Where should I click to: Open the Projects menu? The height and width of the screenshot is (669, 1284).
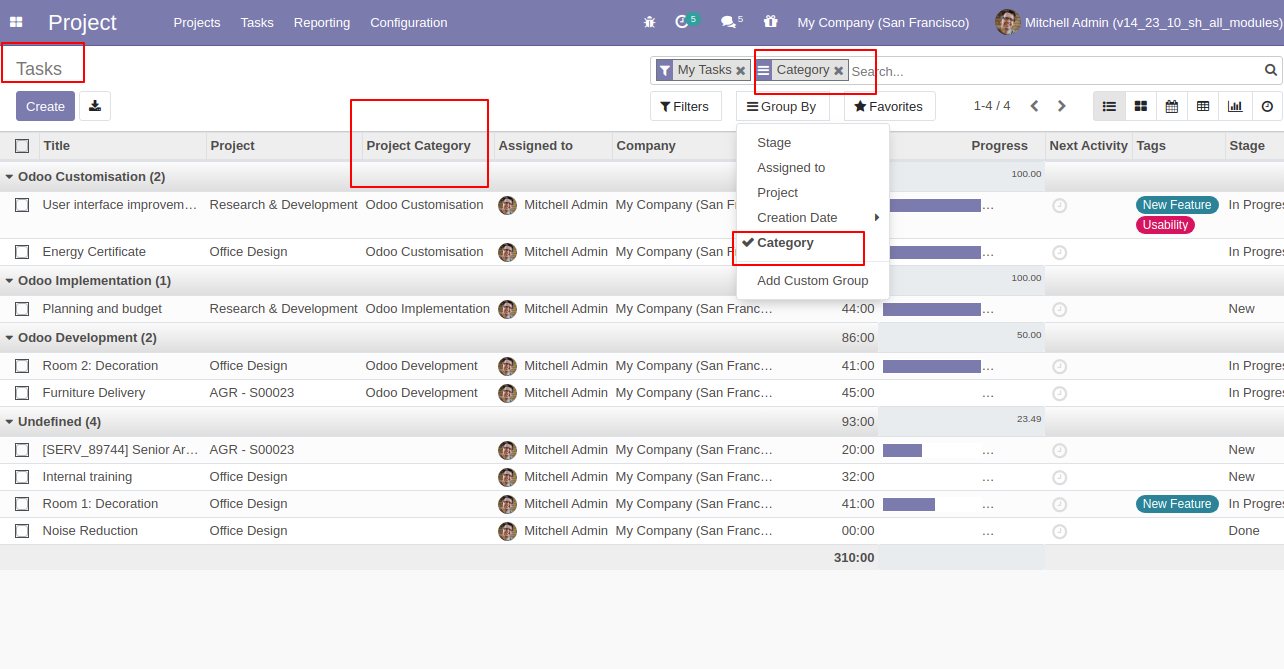click(197, 22)
